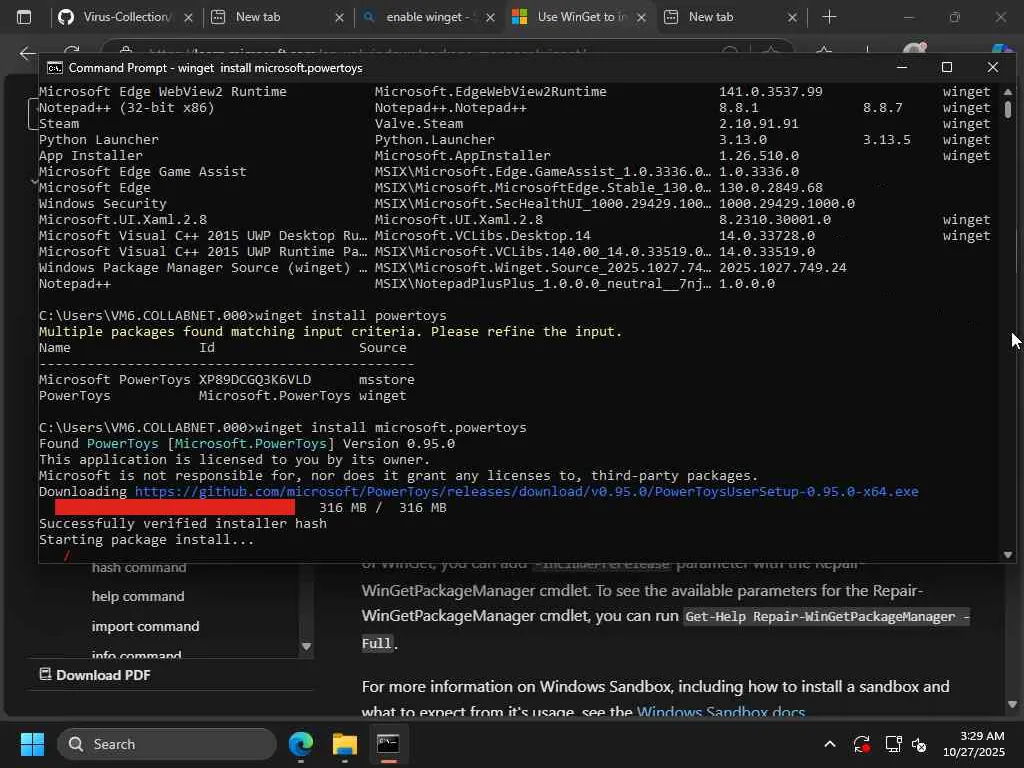The height and width of the screenshot is (768, 1024).
Task: Close the enable winget tab
Action: tap(490, 18)
